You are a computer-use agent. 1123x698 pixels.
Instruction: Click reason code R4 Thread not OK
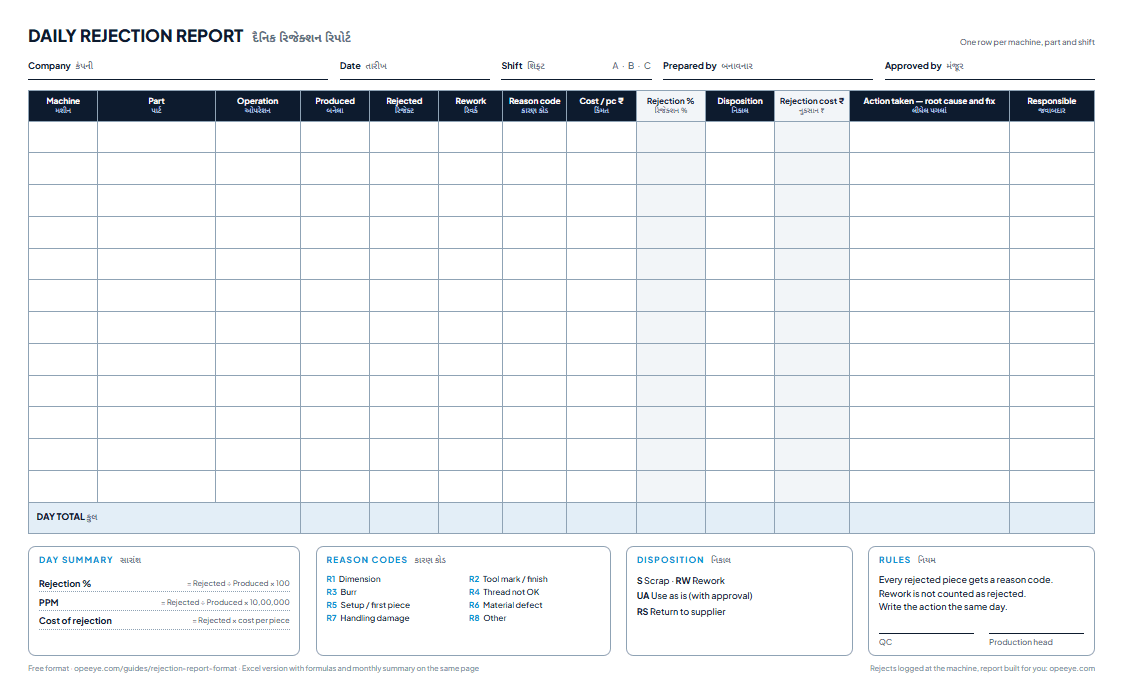tap(504, 592)
